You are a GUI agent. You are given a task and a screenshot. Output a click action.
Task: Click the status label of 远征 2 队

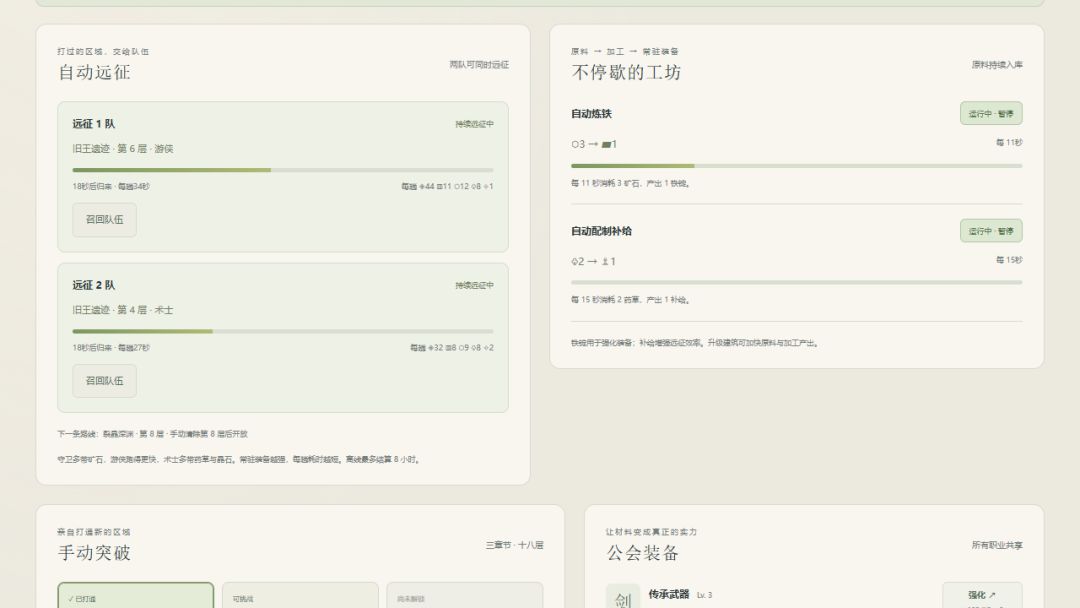(x=475, y=285)
